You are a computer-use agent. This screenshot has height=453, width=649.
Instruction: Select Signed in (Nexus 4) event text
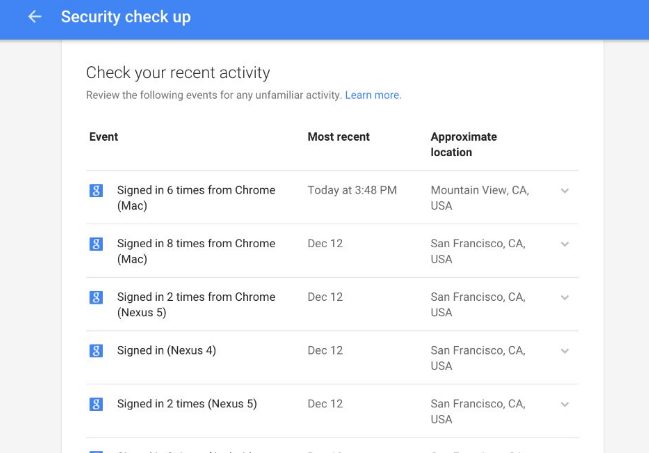click(166, 351)
